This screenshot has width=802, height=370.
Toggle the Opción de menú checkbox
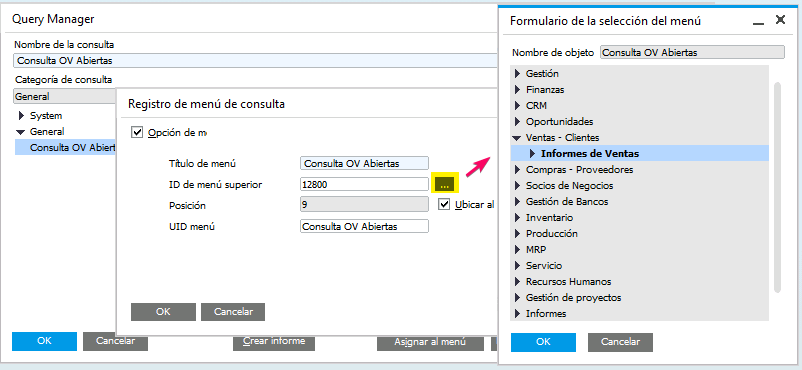point(137,132)
